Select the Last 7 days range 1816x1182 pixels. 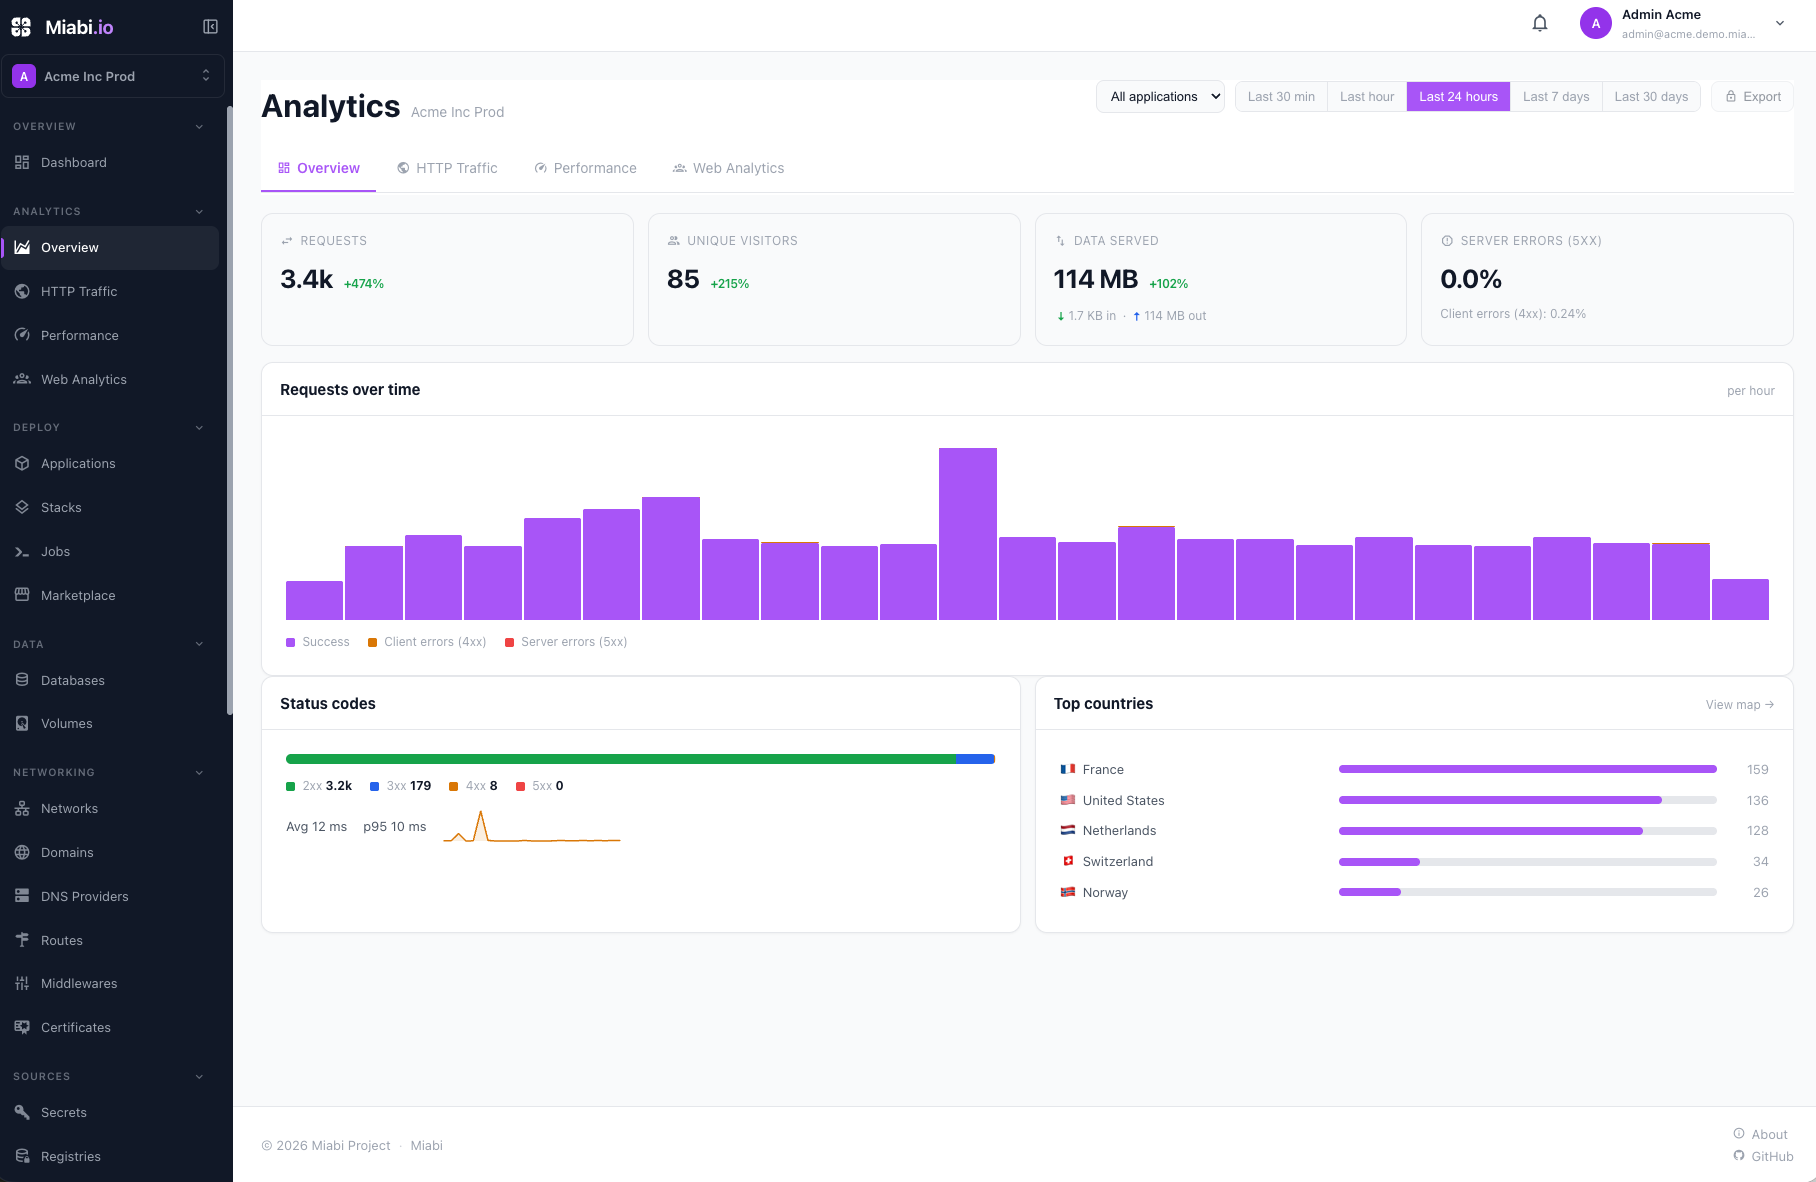coord(1556,97)
